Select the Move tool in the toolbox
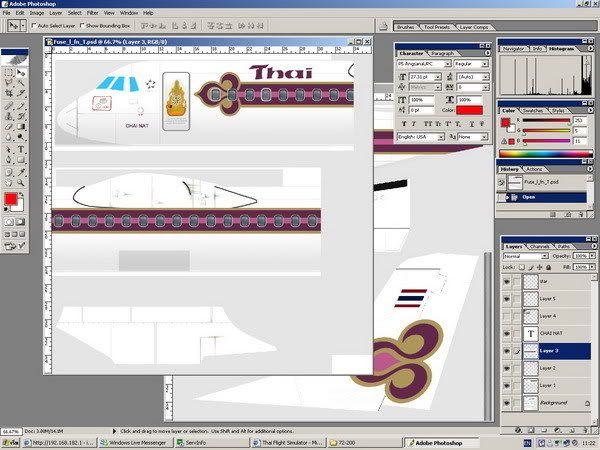This screenshot has height=450, width=600. click(21, 72)
